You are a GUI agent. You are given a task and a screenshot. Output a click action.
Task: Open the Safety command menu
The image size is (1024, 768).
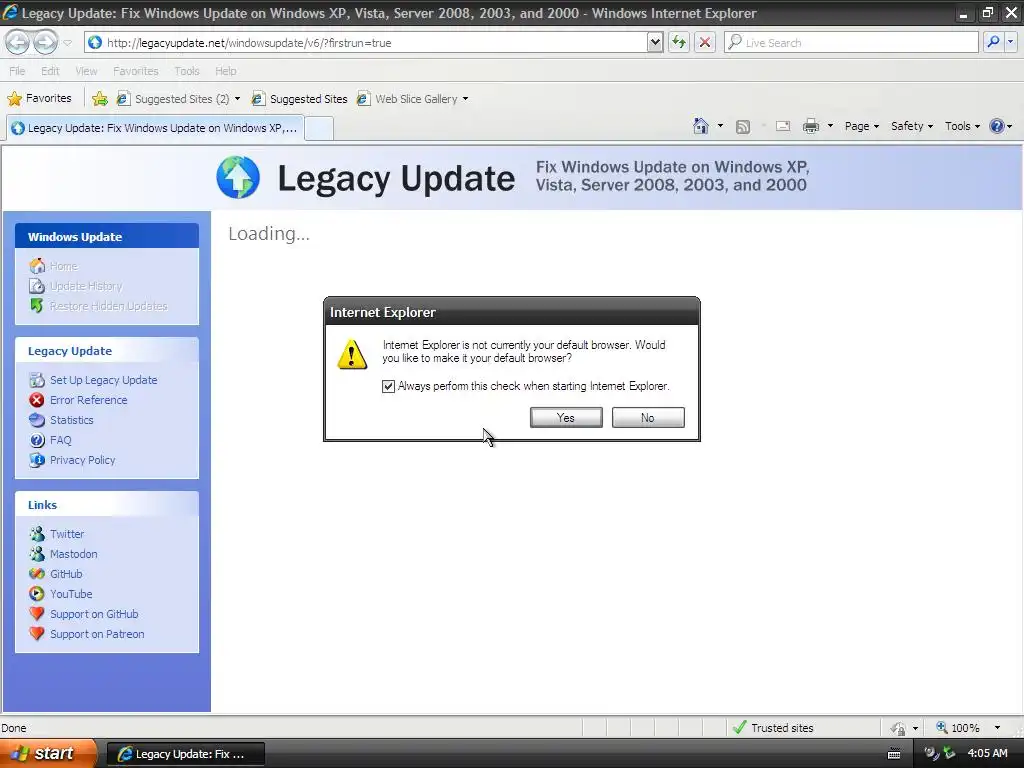912,126
